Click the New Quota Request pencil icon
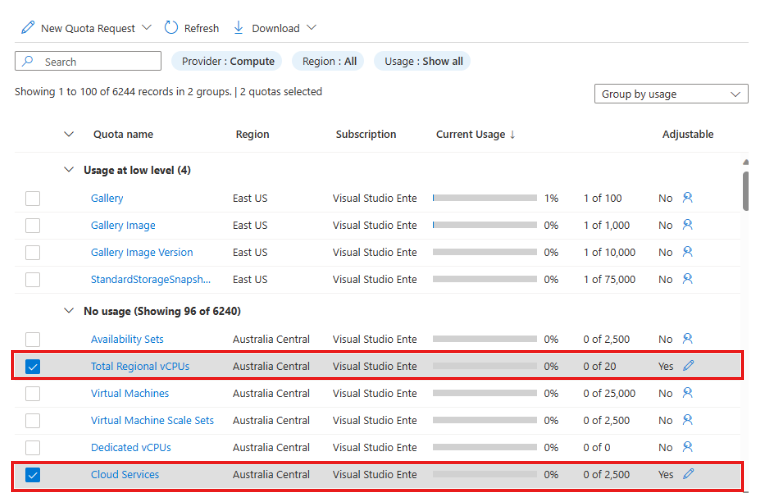This screenshot has height=493, width=757. pyautogui.click(x=28, y=28)
